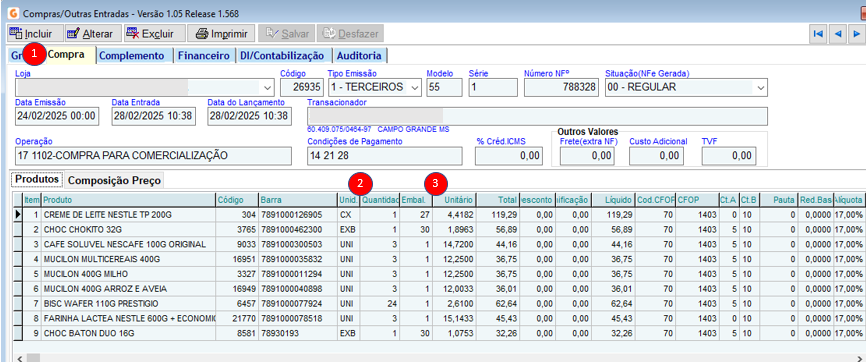Click the Condições de Pagamento field
This screenshot has height=362, width=866.
[x=384, y=156]
